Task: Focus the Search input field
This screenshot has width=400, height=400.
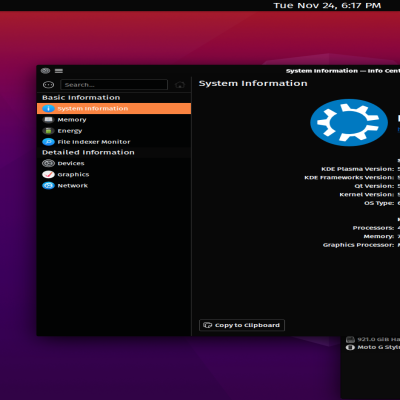Action: click(x=114, y=85)
